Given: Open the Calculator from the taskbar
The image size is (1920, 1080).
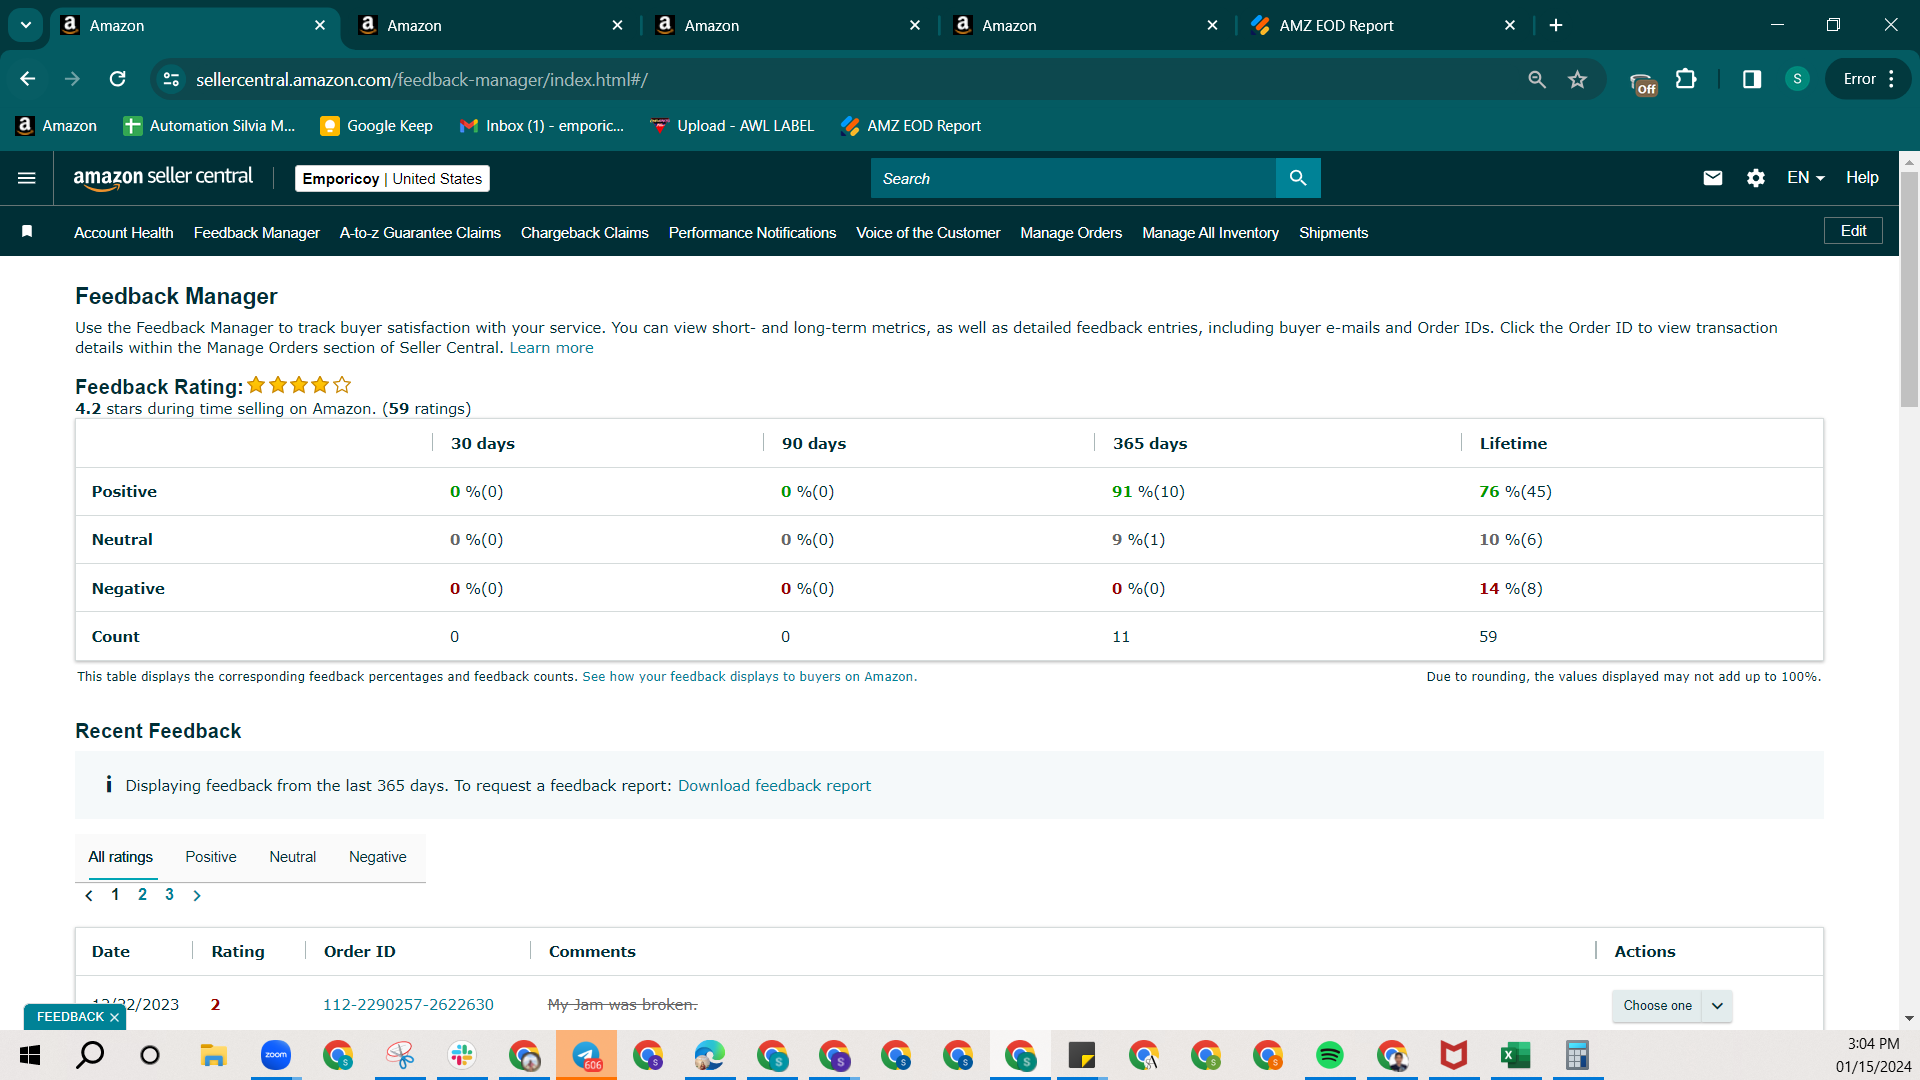Looking at the screenshot, I should (1577, 1055).
